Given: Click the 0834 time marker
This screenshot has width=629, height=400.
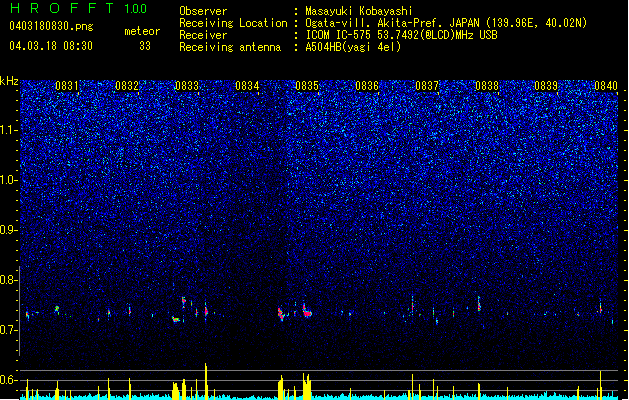Looking at the screenshot, I should (x=247, y=86).
